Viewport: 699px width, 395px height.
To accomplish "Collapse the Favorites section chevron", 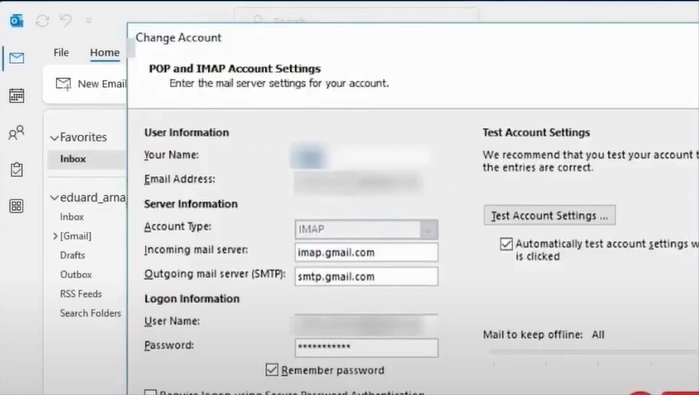I will pos(54,138).
